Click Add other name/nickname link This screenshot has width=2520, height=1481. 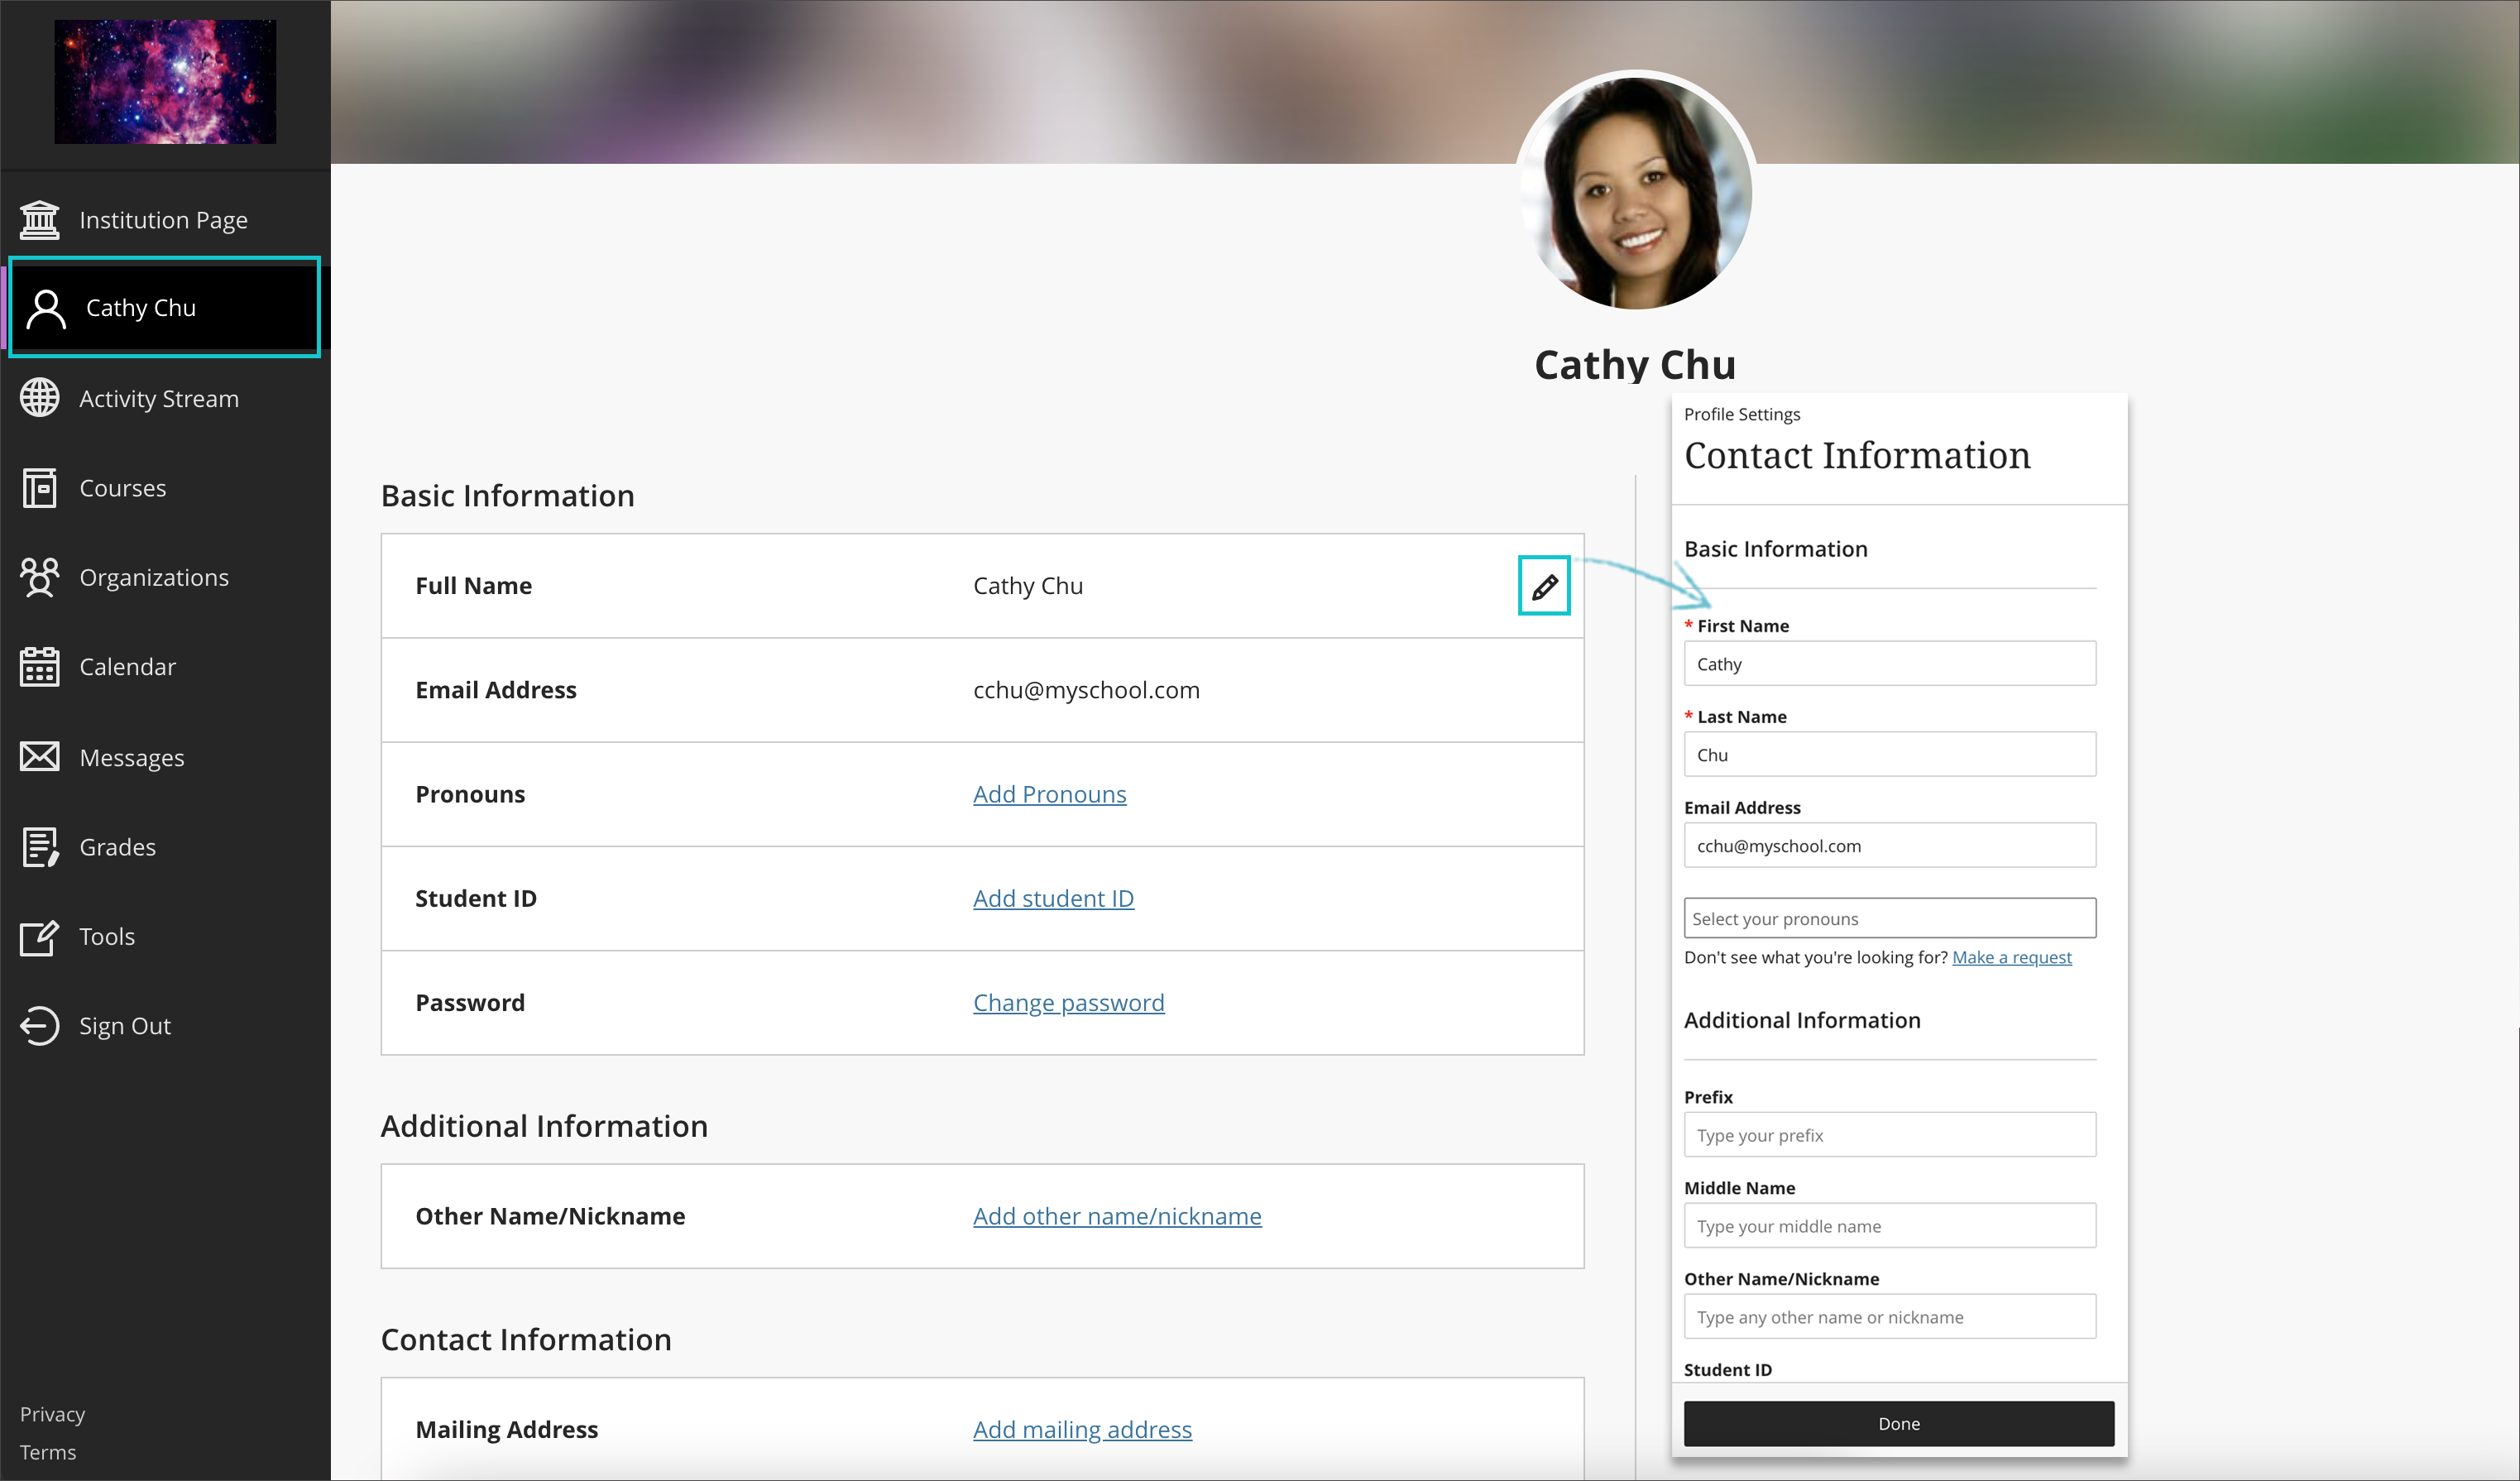coord(1117,1216)
